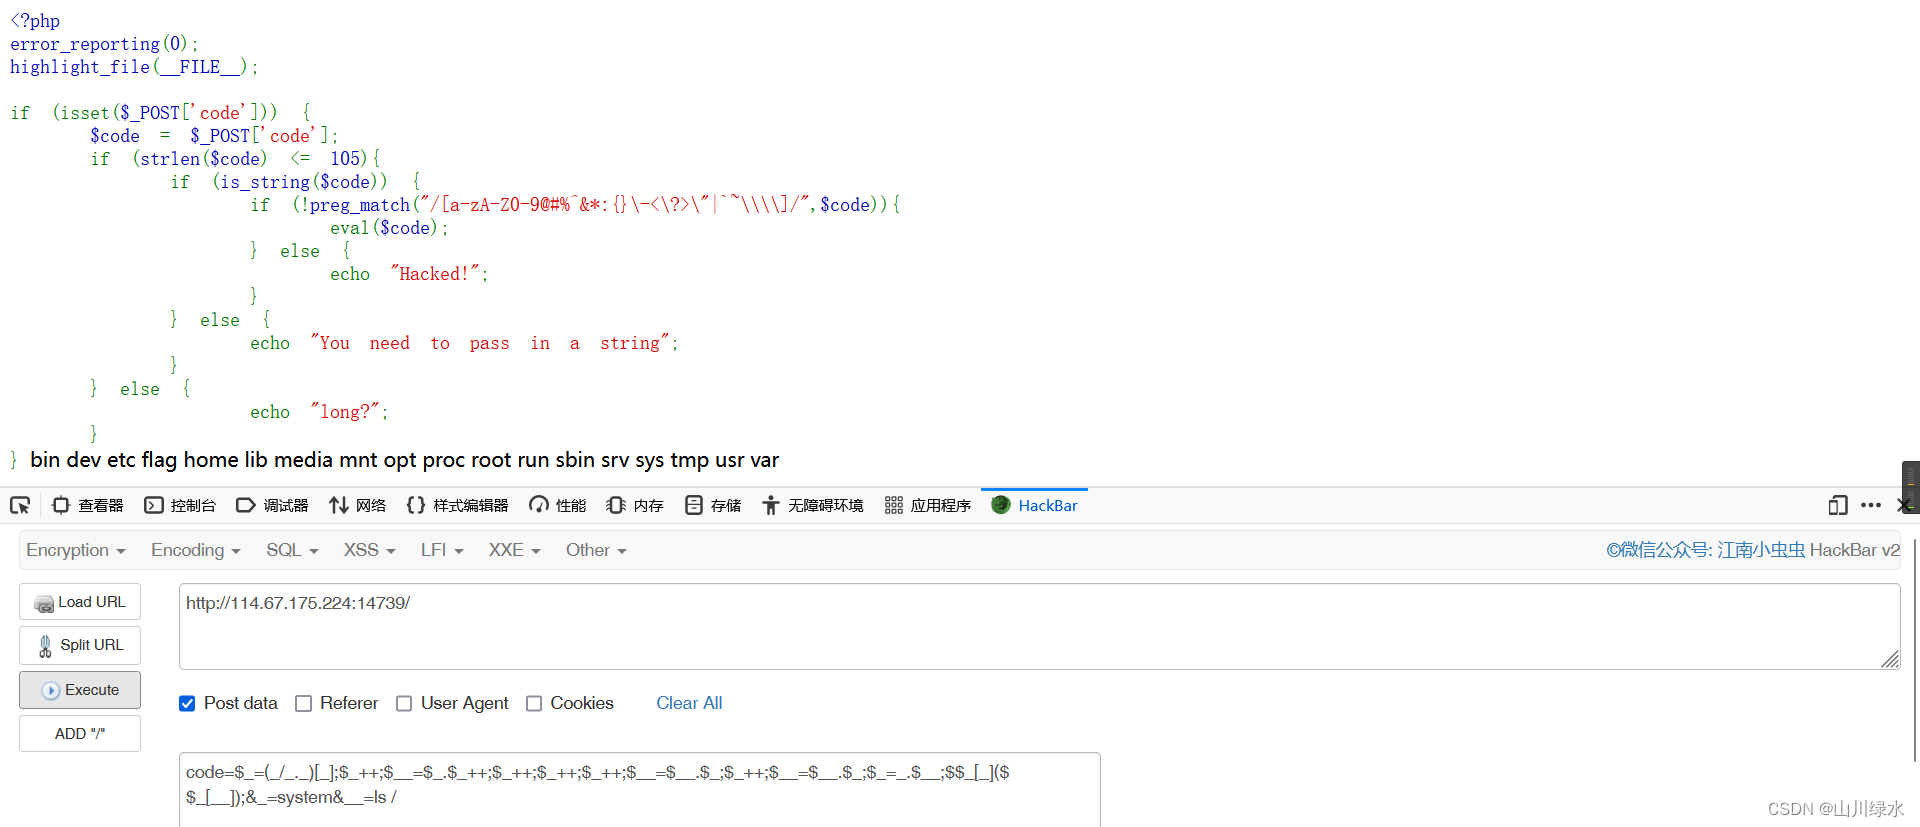
Task: Open the Performance (性能) tab
Action: tap(558, 505)
